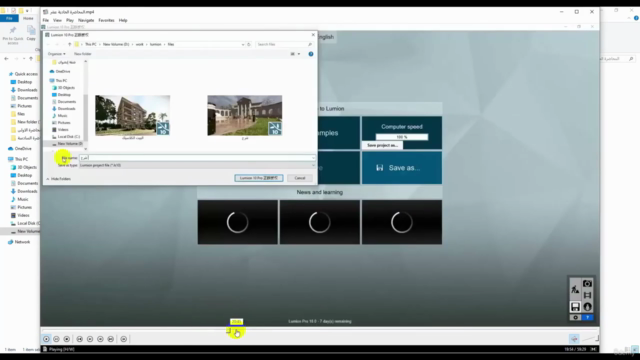Click Cancel in save dialog
640x360 pixels.
(x=300, y=178)
